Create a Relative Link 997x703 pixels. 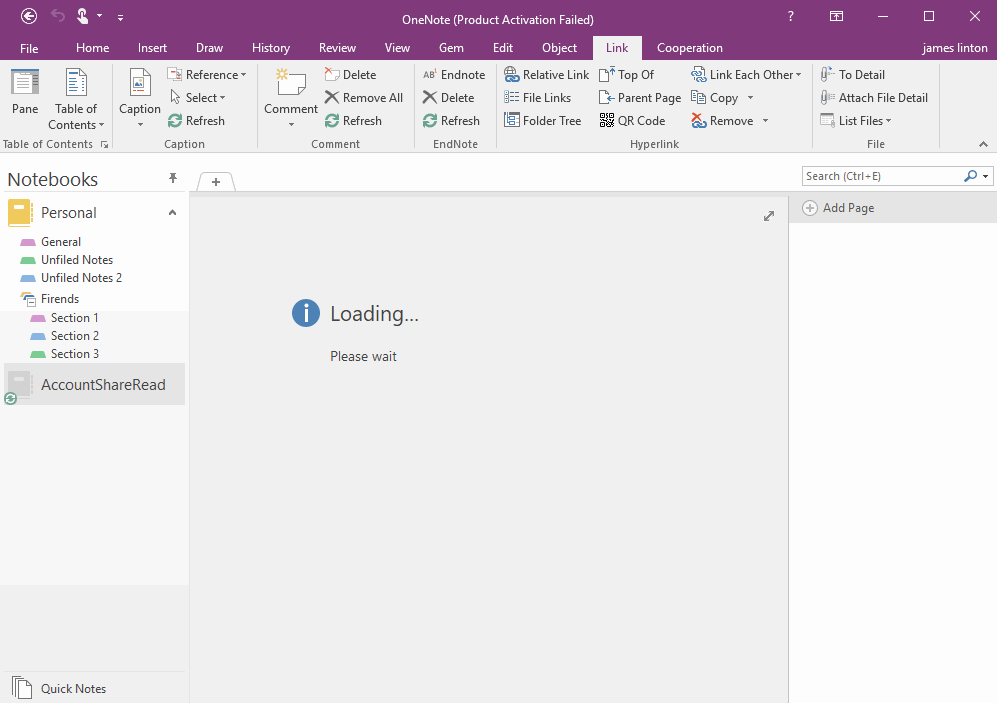pos(546,73)
